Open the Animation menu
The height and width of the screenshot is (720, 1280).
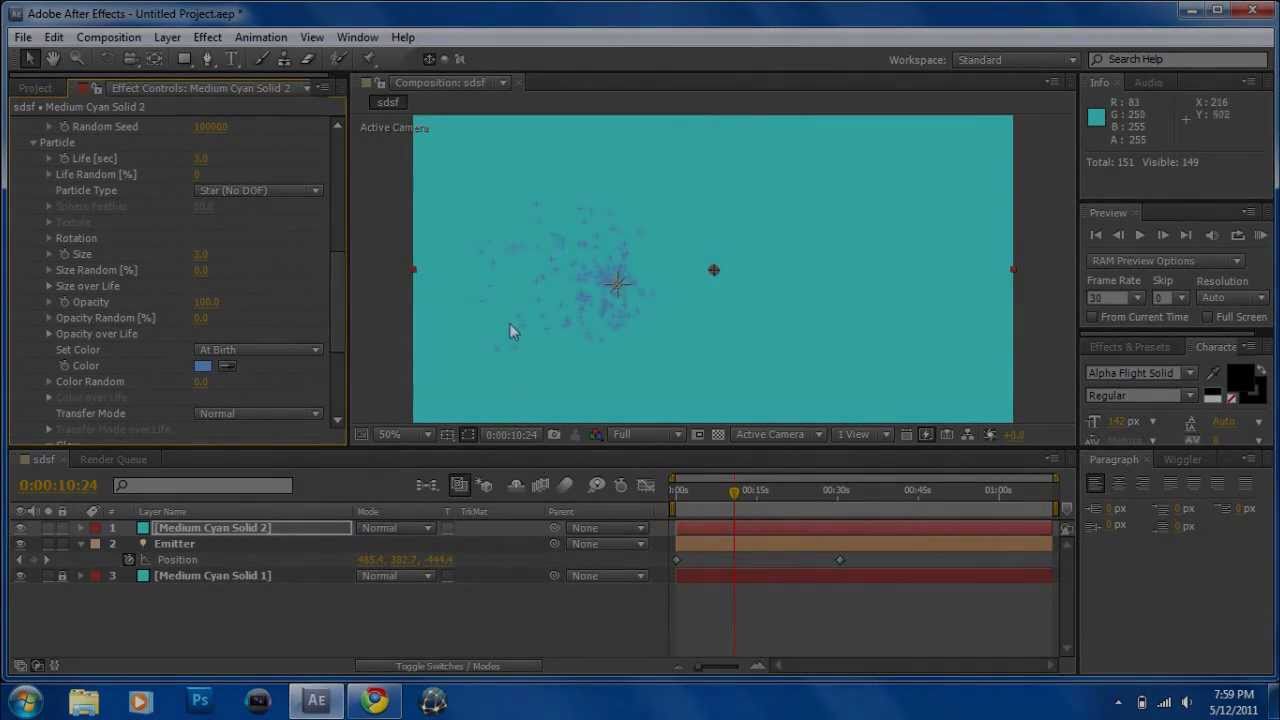[x=260, y=38]
